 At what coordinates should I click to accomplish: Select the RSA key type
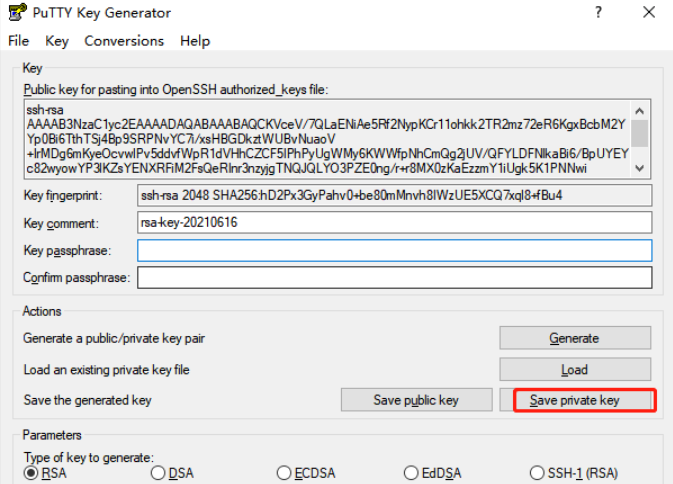coord(31,473)
